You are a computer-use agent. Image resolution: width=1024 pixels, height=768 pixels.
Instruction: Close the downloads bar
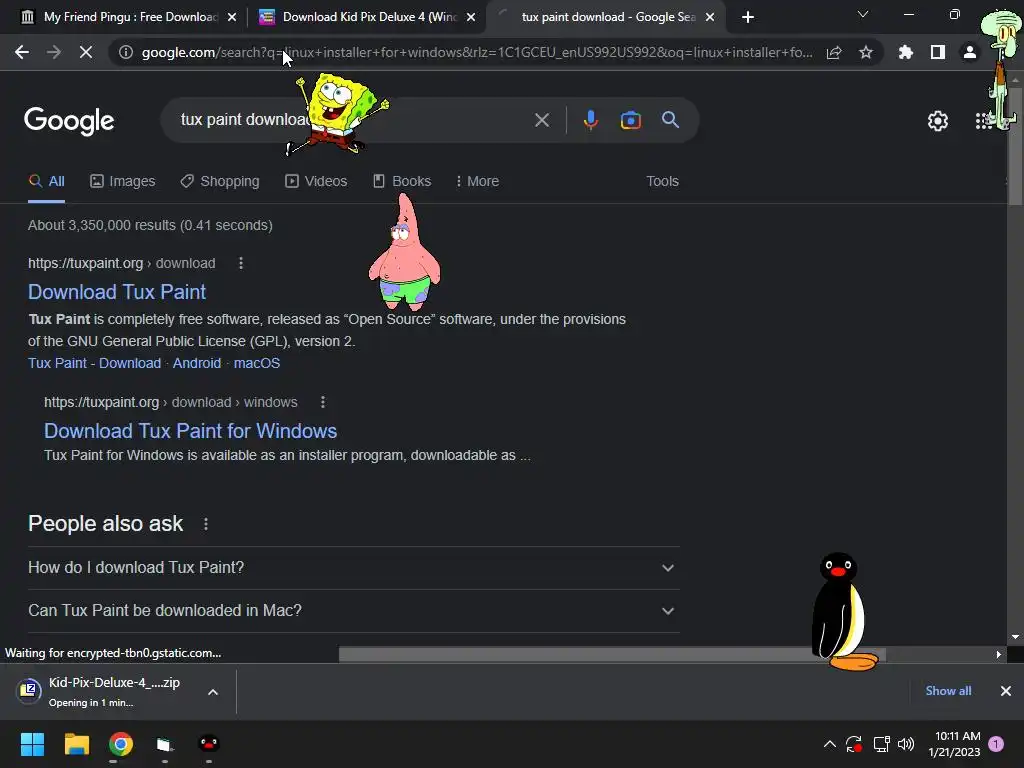click(1006, 691)
